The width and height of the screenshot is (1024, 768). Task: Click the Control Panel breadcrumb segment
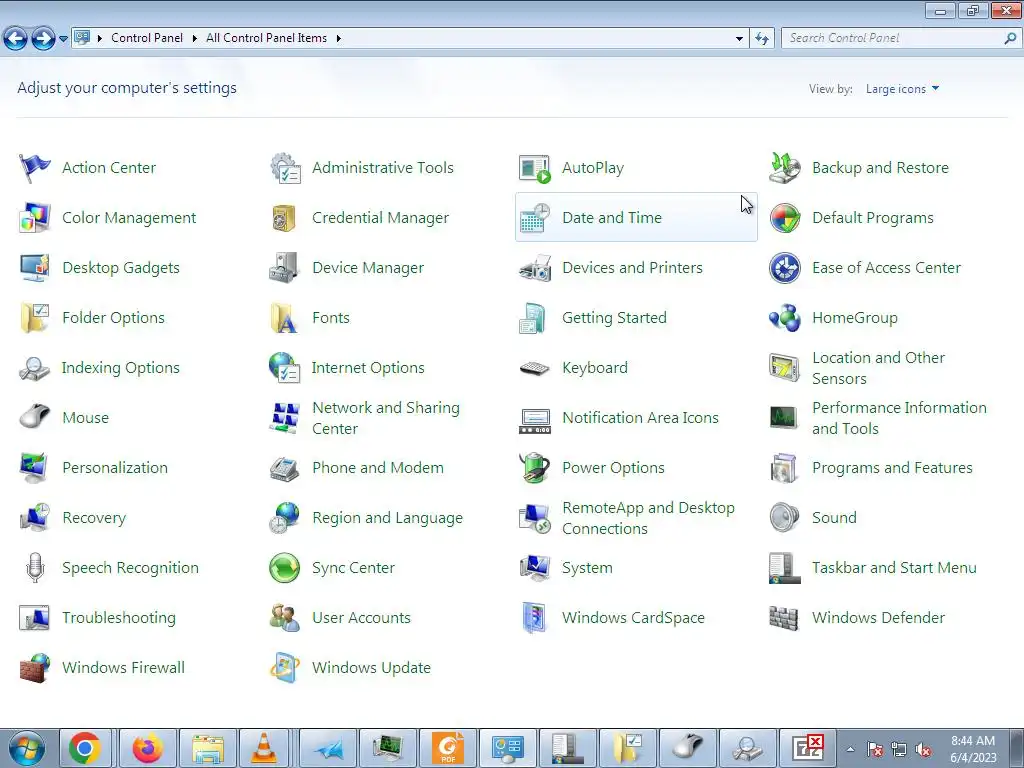click(x=147, y=38)
